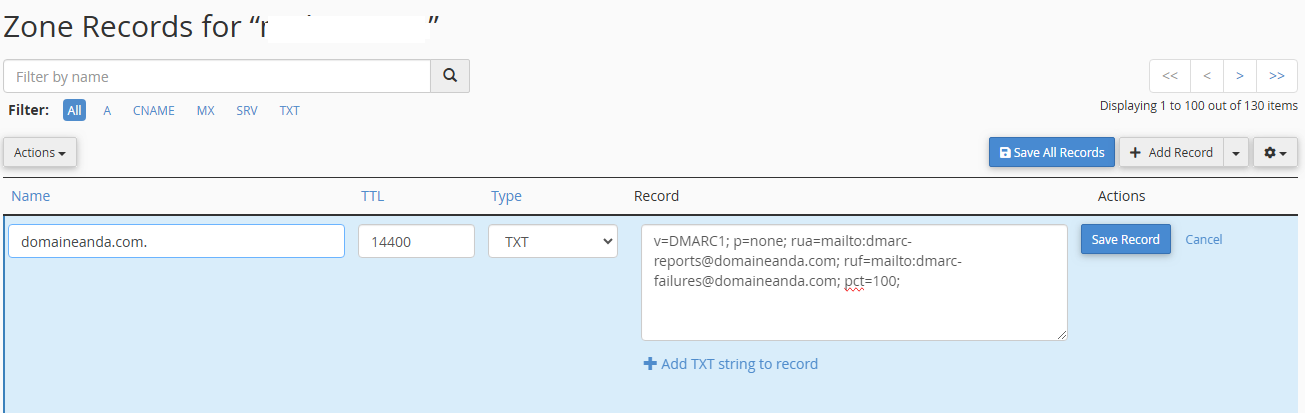Go to previous page of records
Screen dimensions: 1305x413
click(1206, 76)
